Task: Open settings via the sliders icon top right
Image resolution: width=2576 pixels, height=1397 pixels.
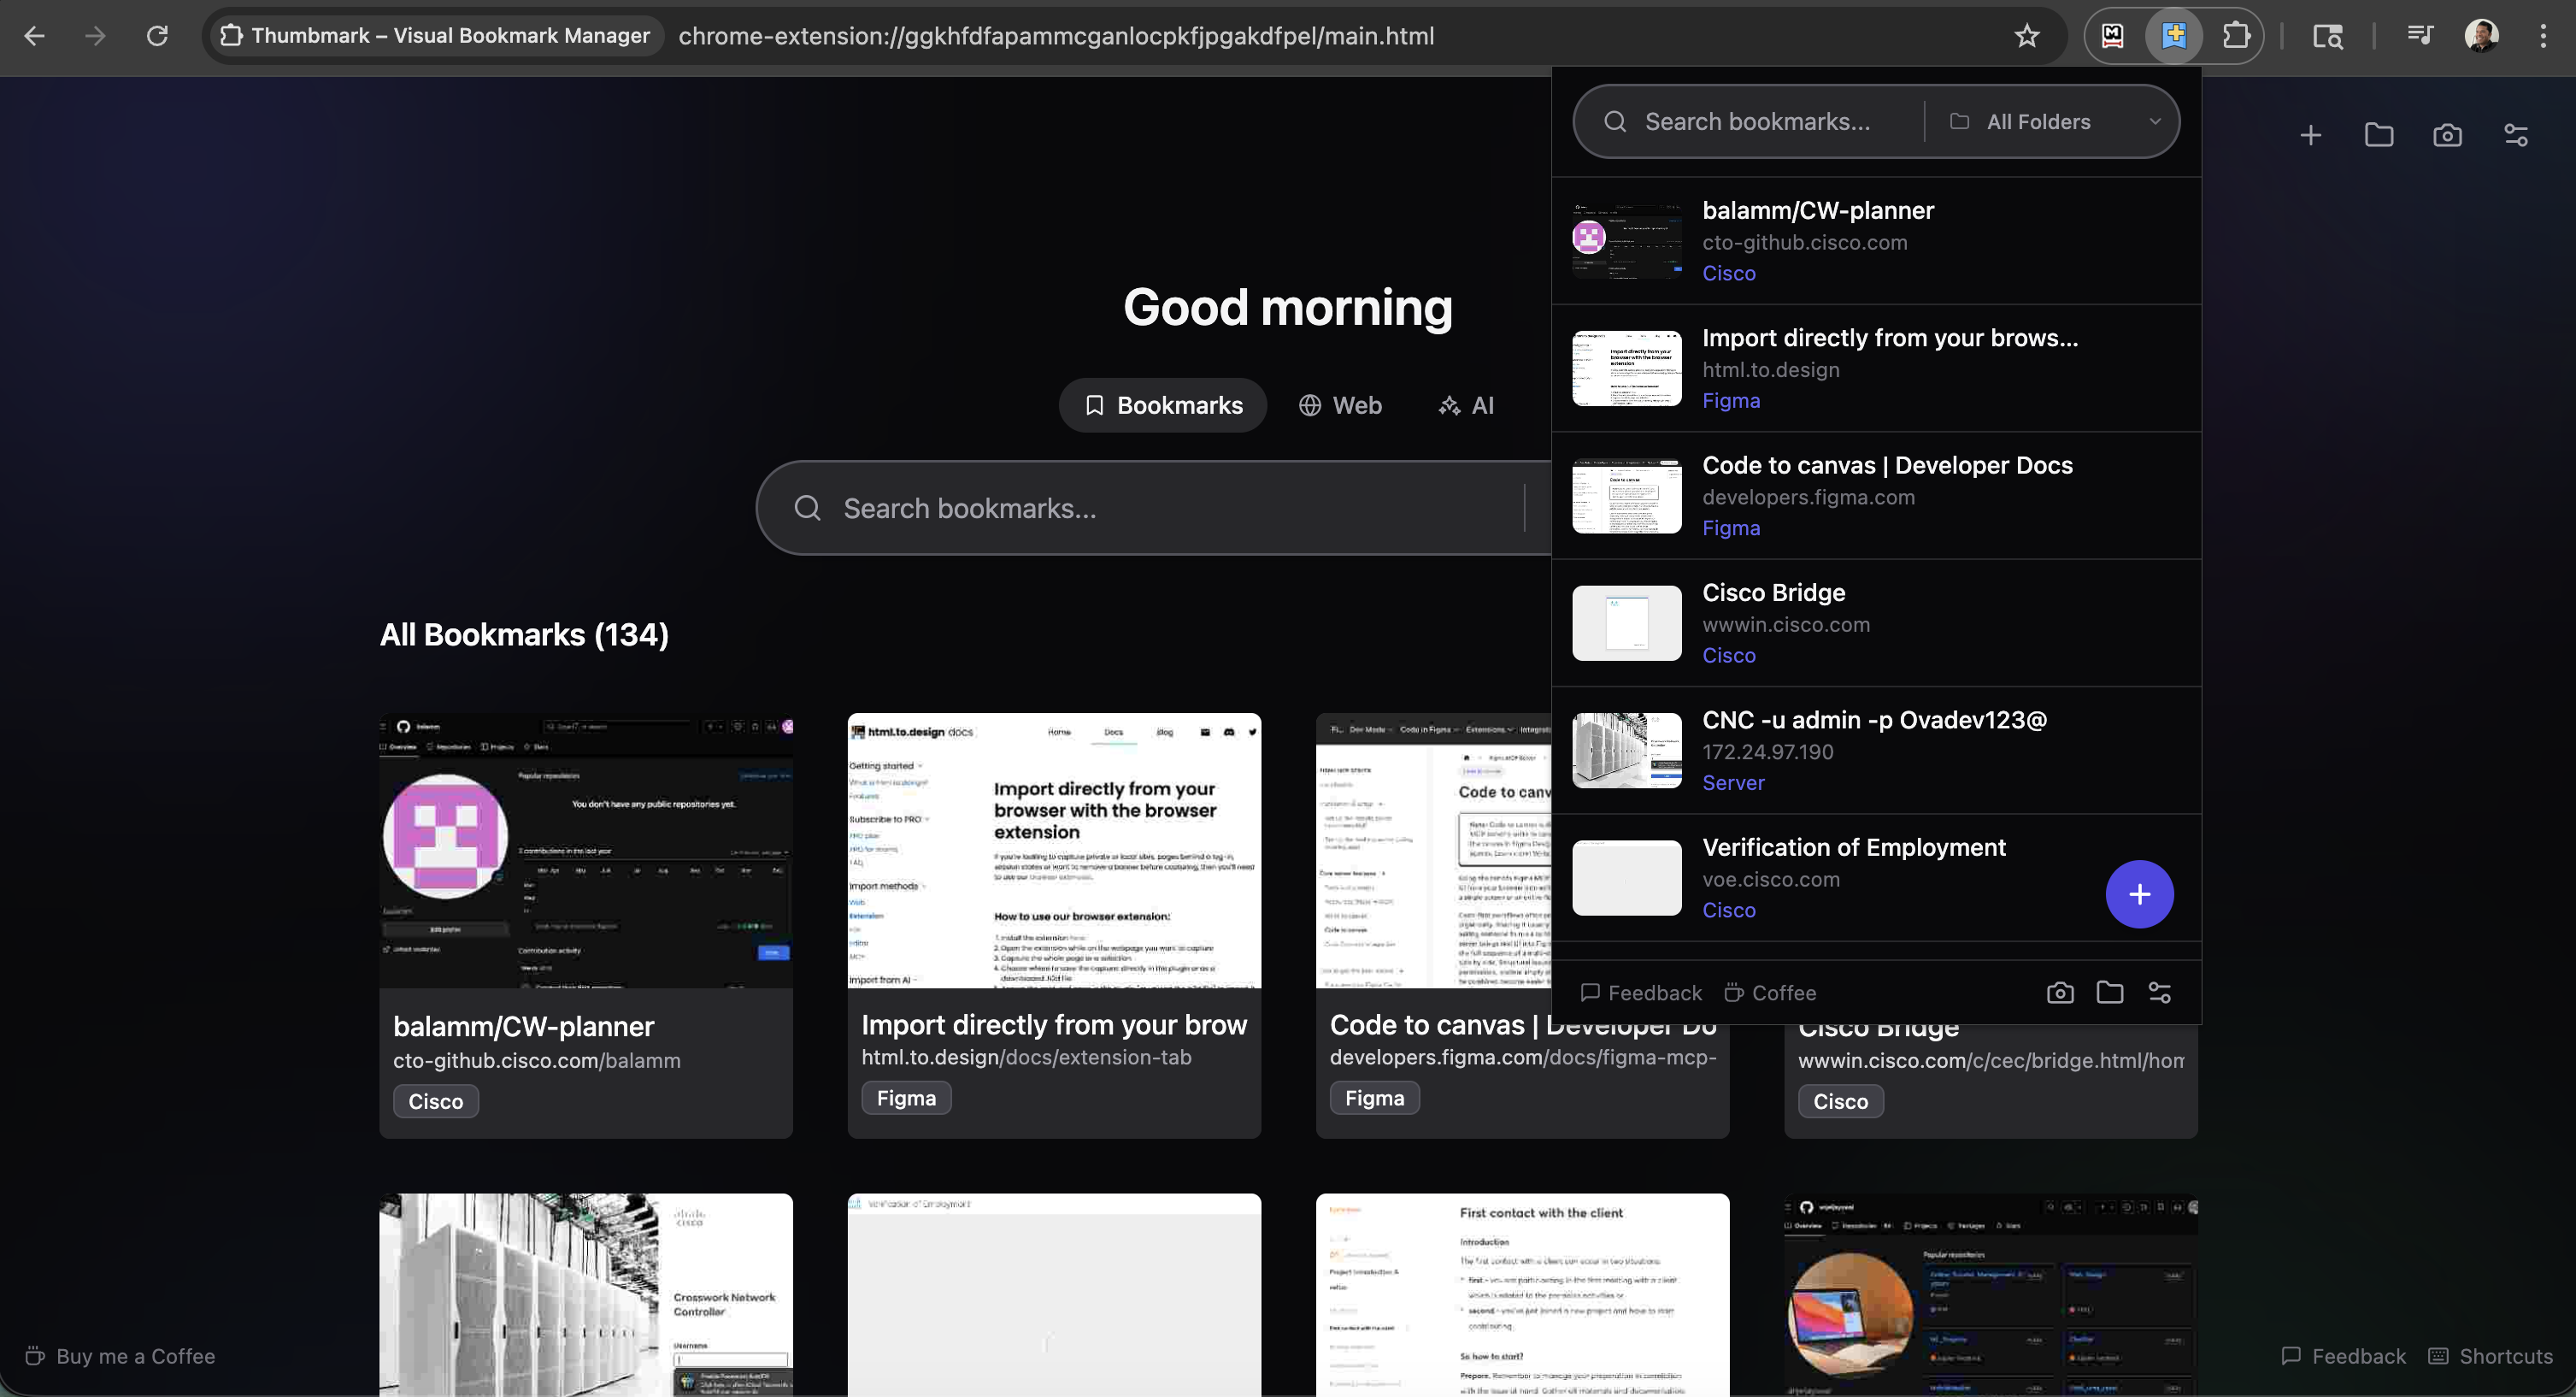Action: tap(2516, 134)
